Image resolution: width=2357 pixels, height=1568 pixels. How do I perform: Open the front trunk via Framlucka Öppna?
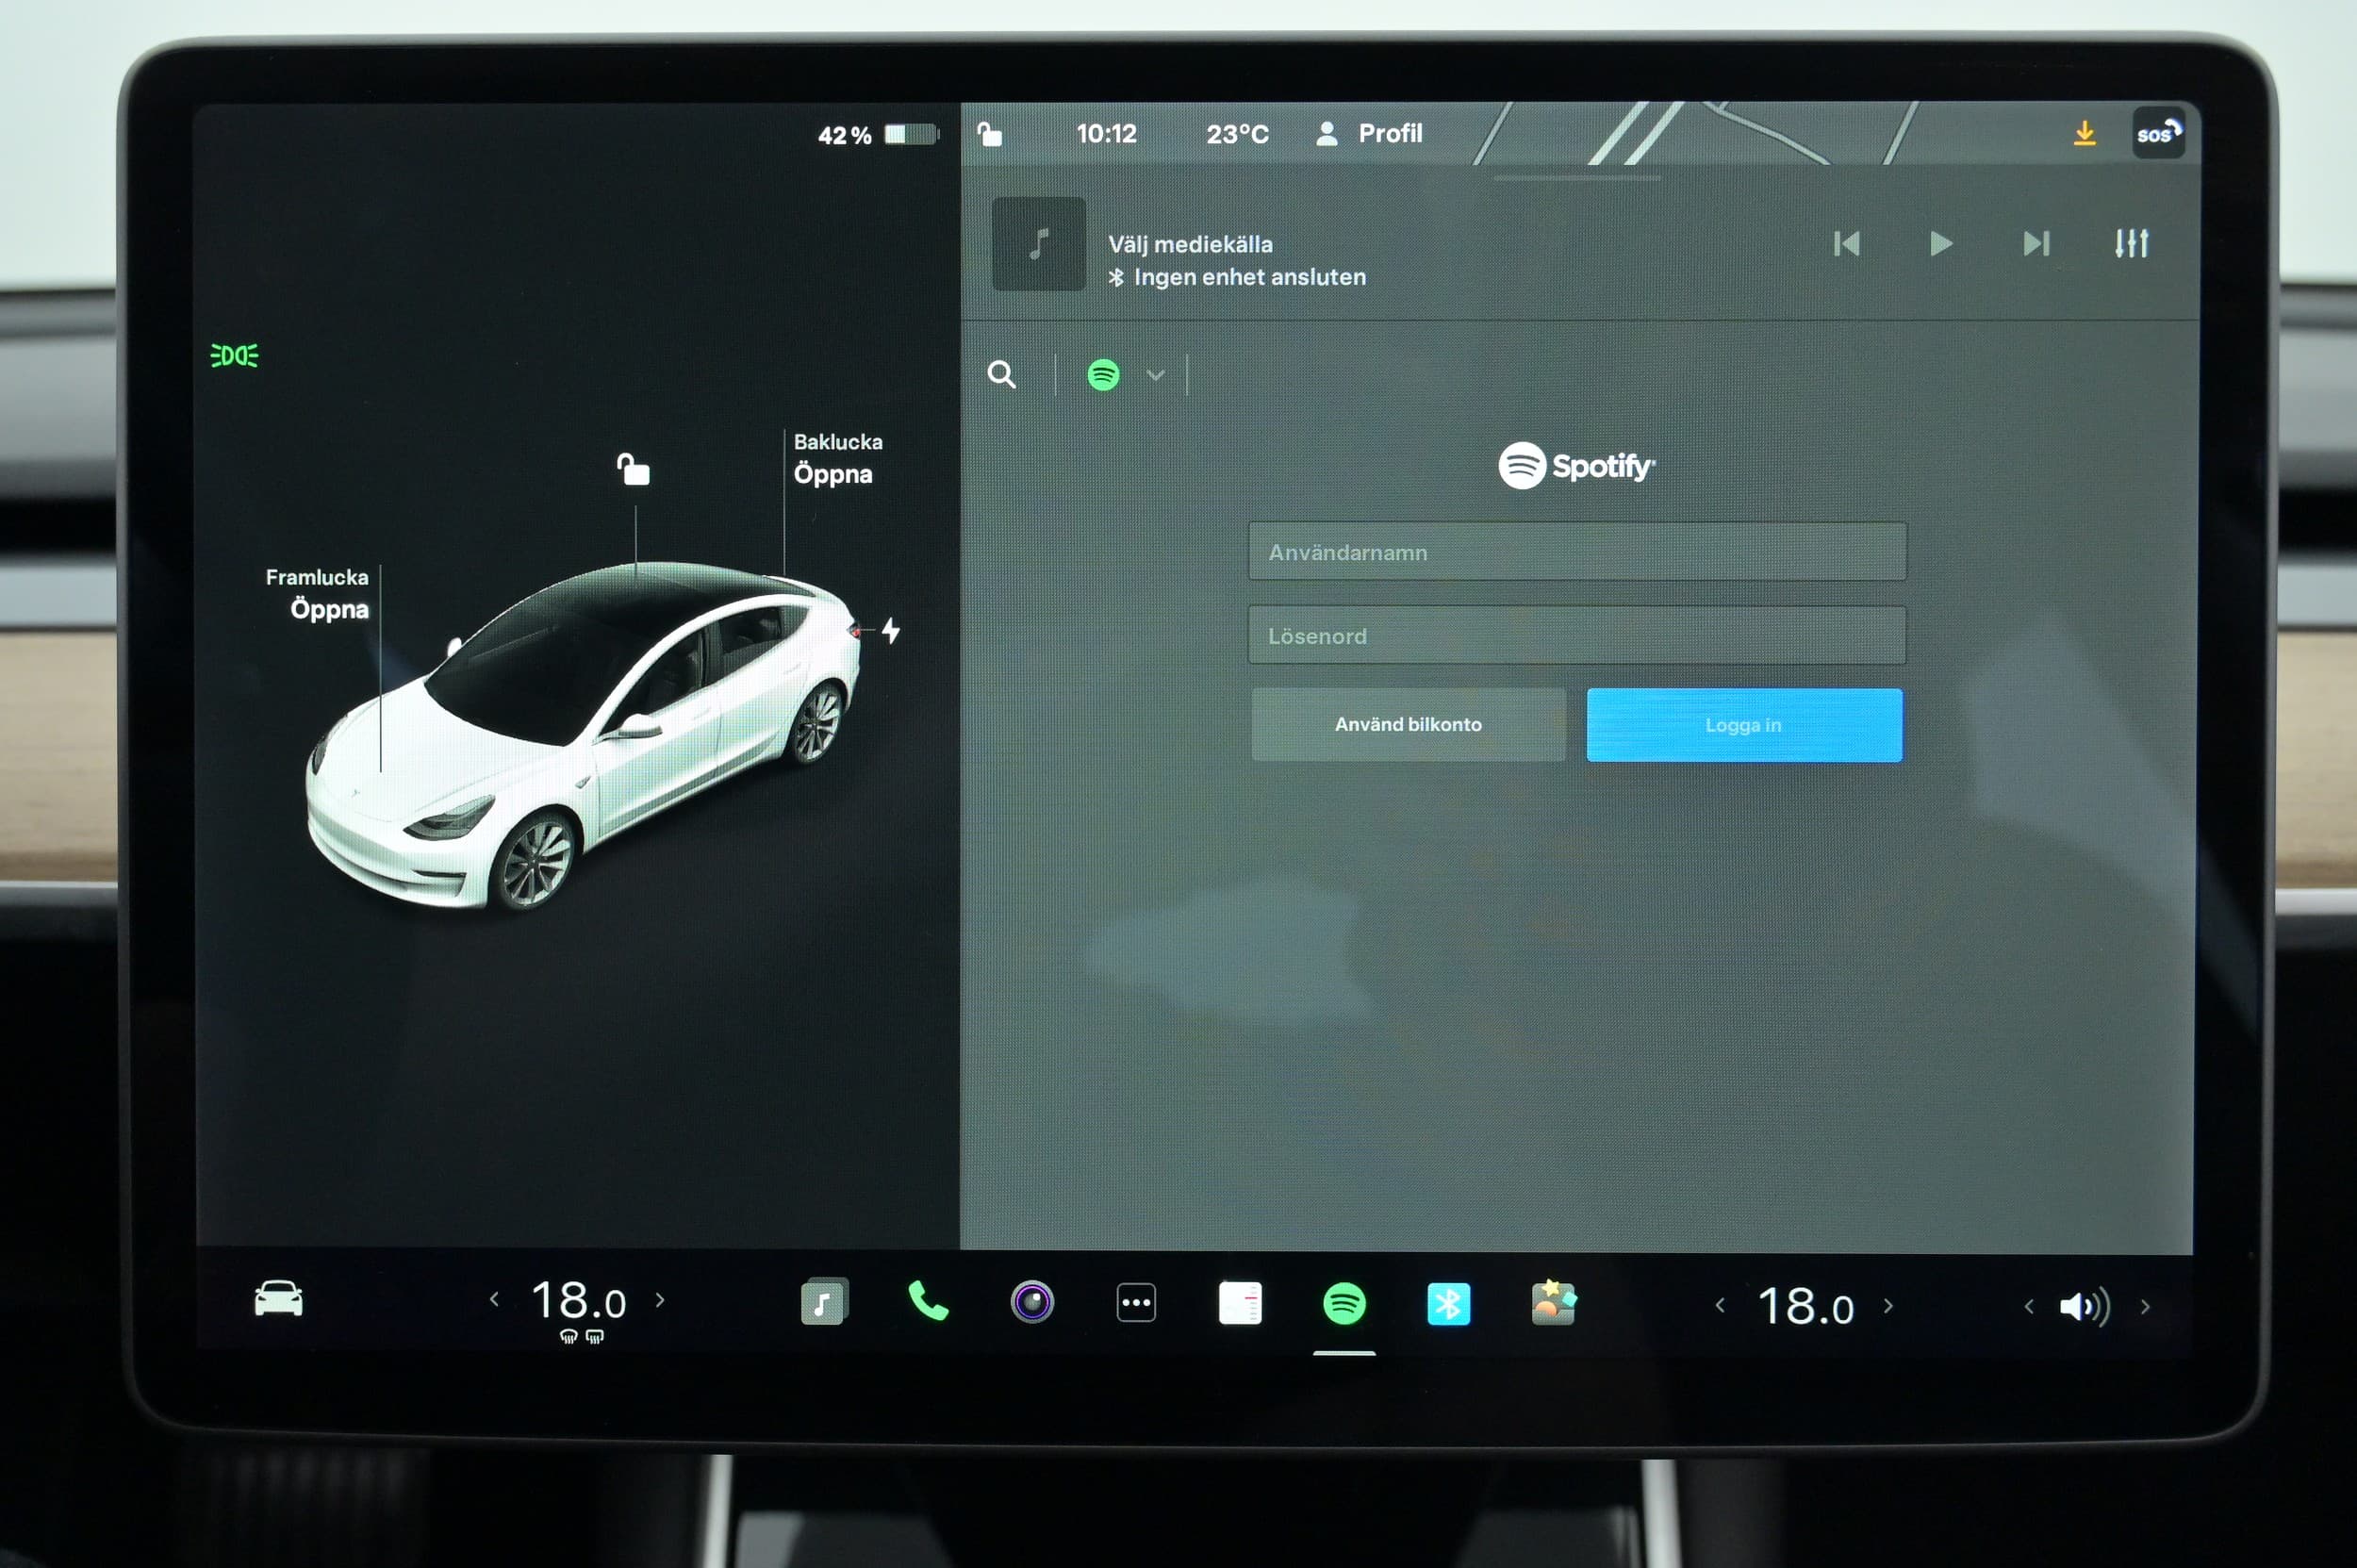pyautogui.click(x=318, y=594)
